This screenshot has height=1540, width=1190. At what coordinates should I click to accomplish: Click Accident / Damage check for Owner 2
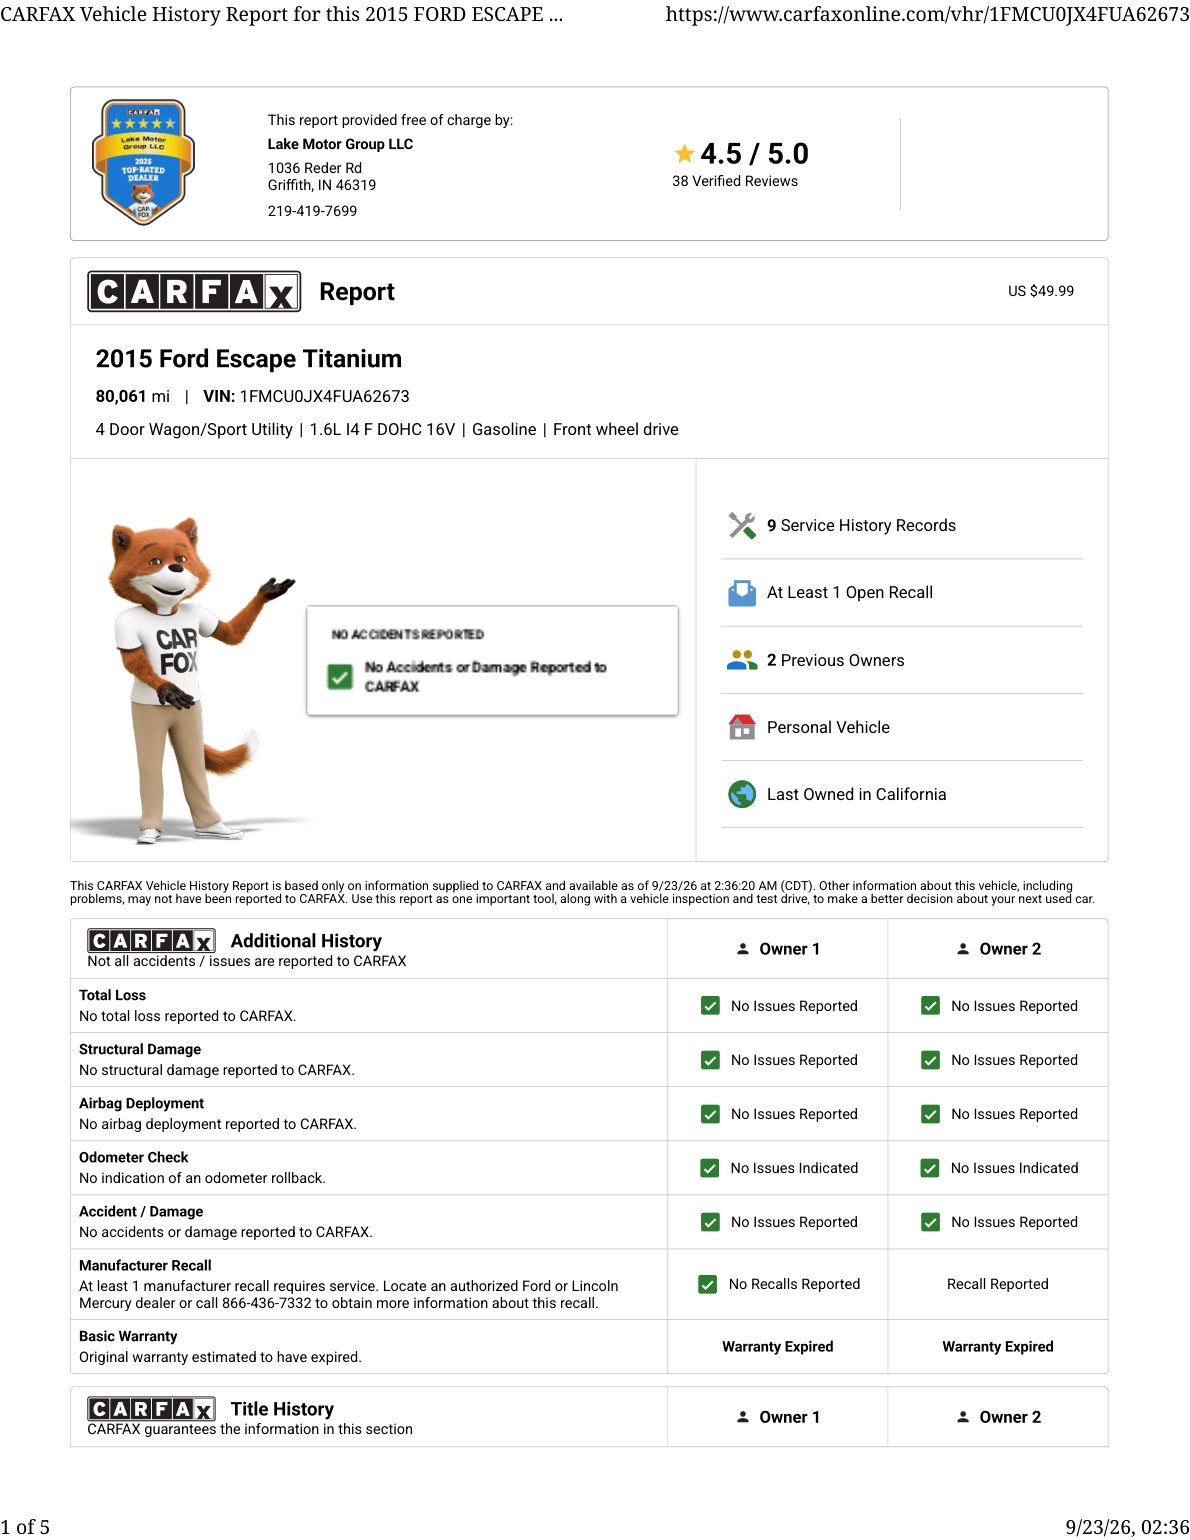tap(930, 1222)
